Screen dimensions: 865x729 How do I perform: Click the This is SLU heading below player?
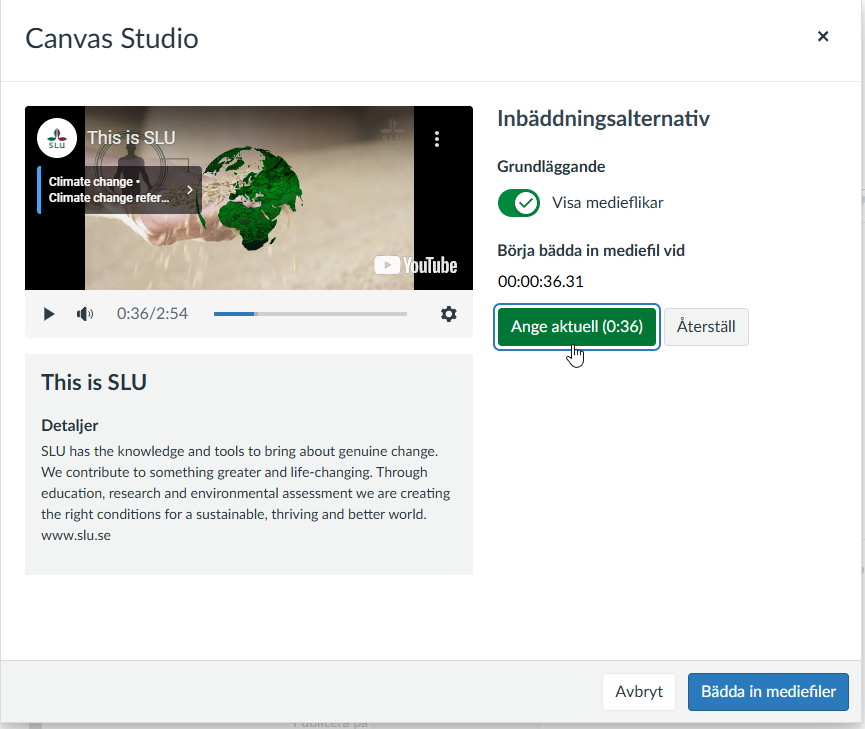(x=94, y=382)
